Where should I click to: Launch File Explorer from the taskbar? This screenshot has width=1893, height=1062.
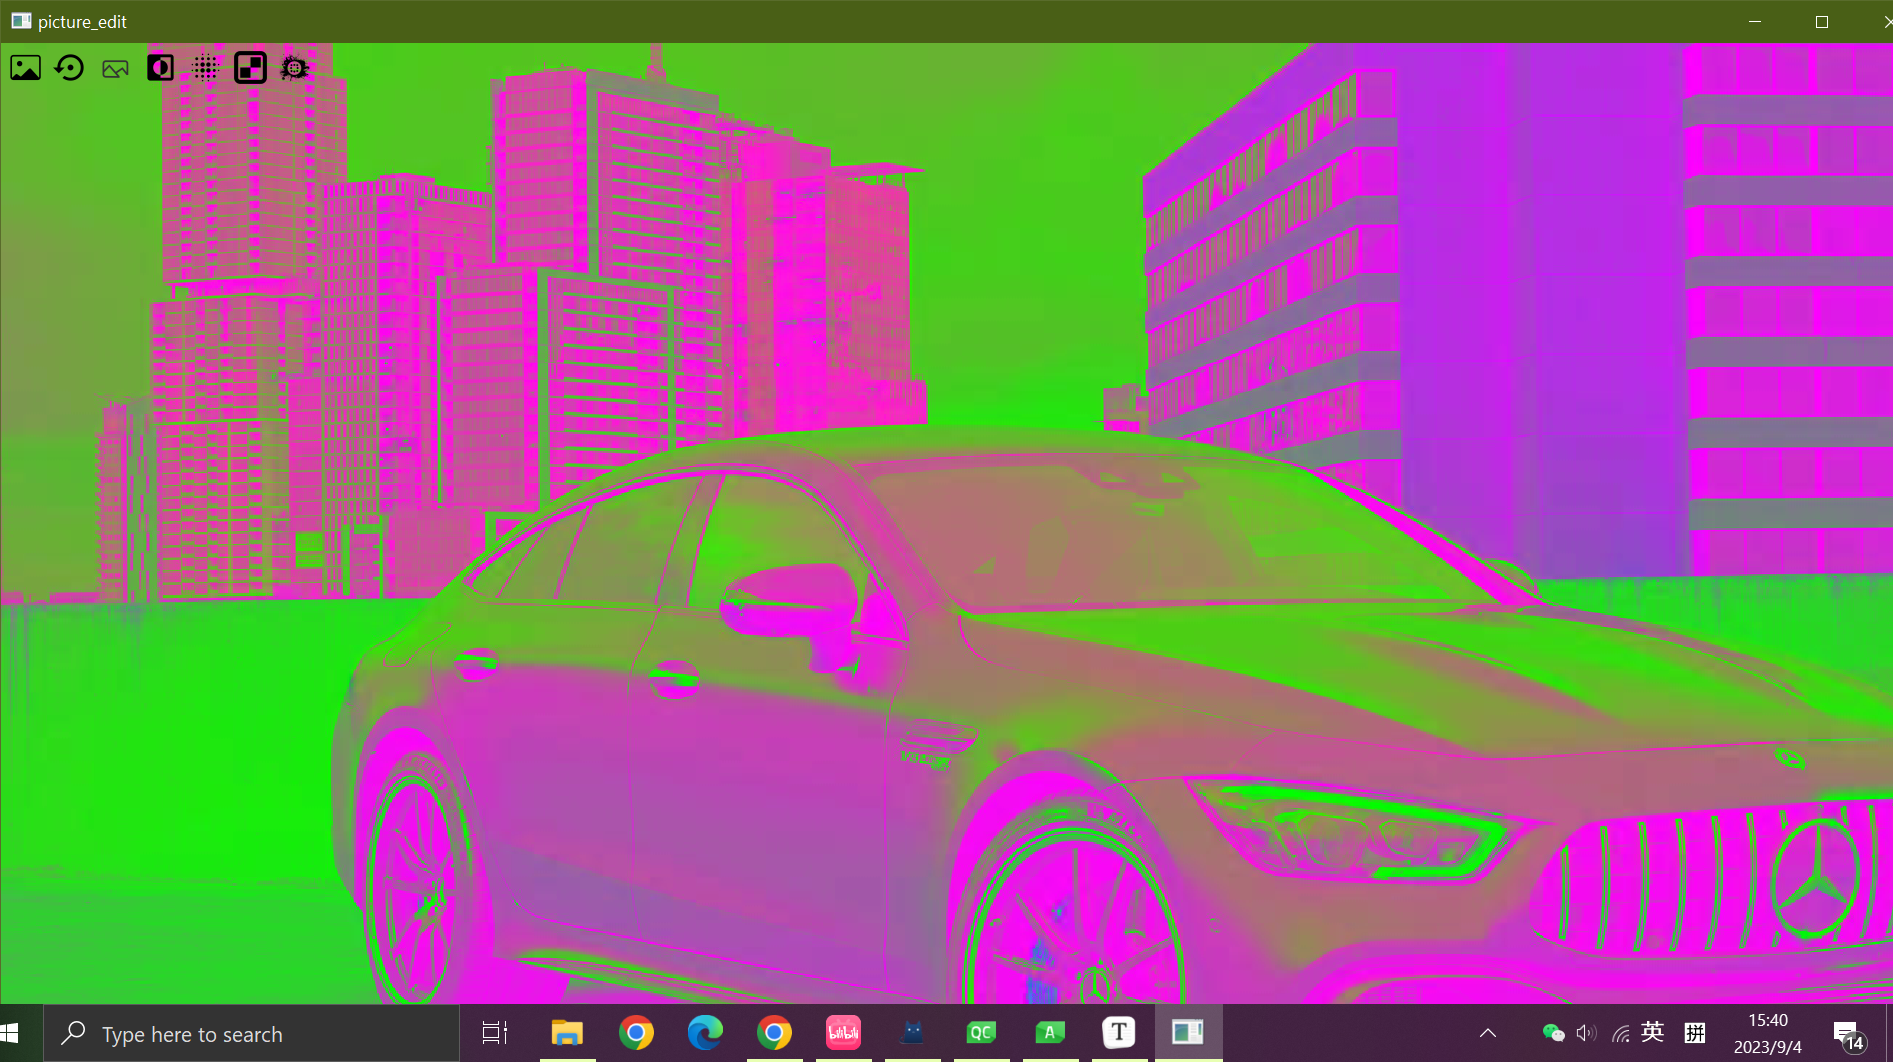click(x=567, y=1033)
